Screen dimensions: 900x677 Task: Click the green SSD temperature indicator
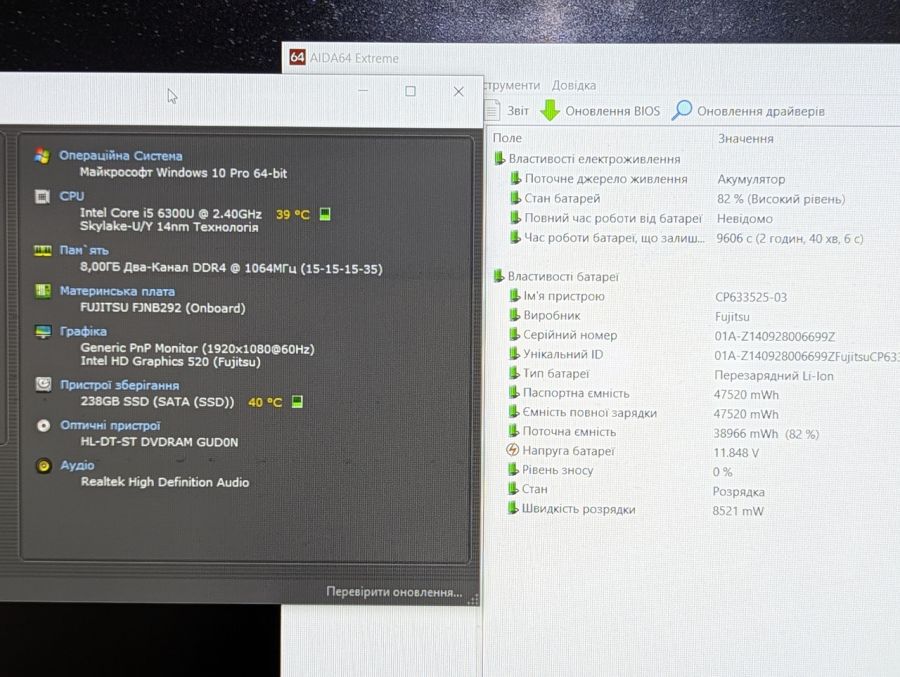(297, 401)
